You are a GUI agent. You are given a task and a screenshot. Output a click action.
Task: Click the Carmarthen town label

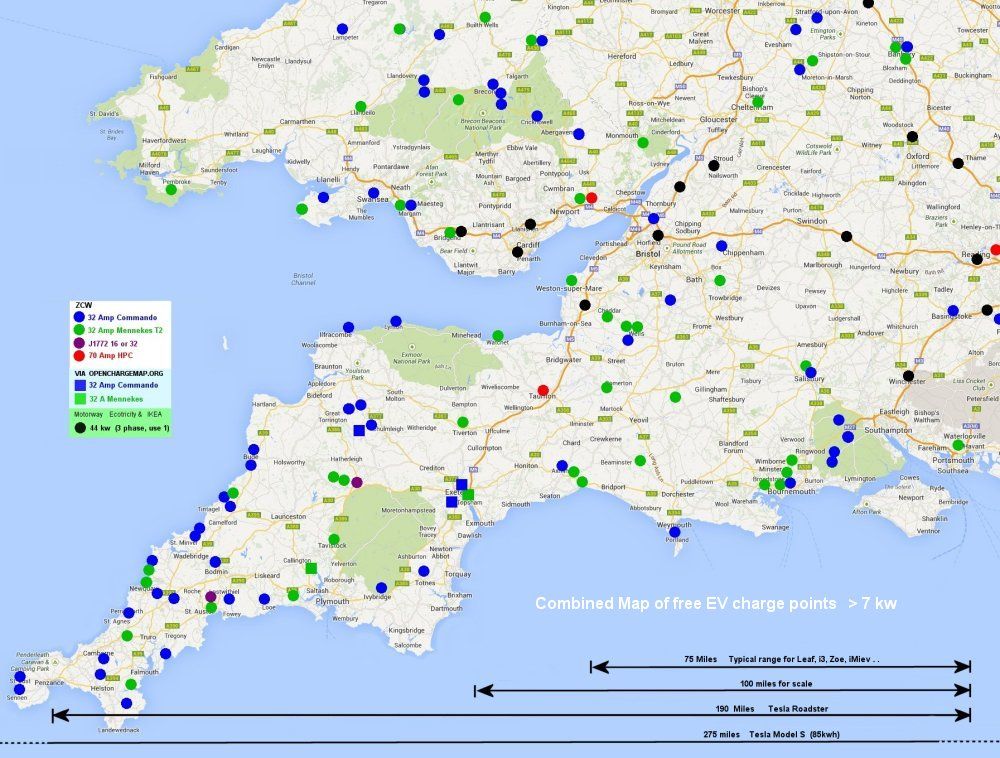click(x=297, y=121)
